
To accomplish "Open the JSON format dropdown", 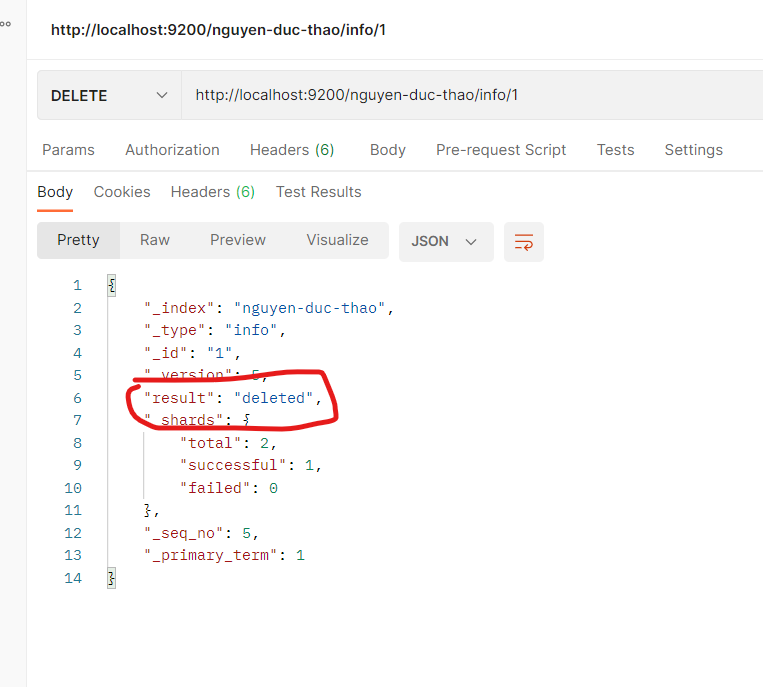I will [446, 242].
